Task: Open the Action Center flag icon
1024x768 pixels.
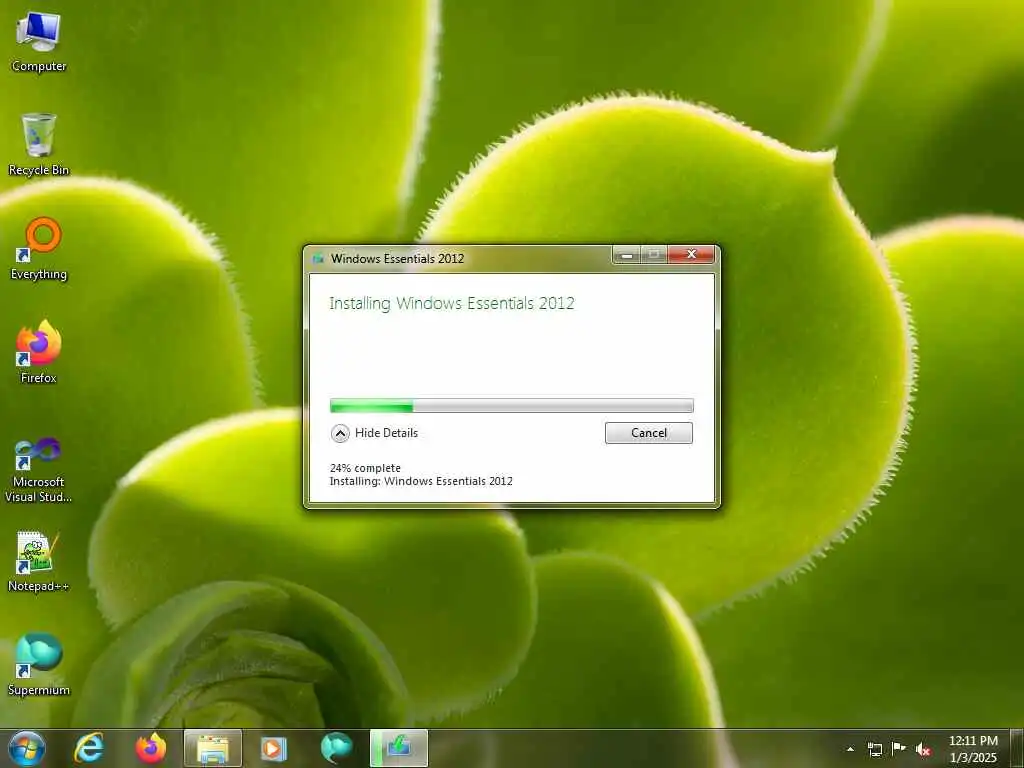Action: point(899,749)
